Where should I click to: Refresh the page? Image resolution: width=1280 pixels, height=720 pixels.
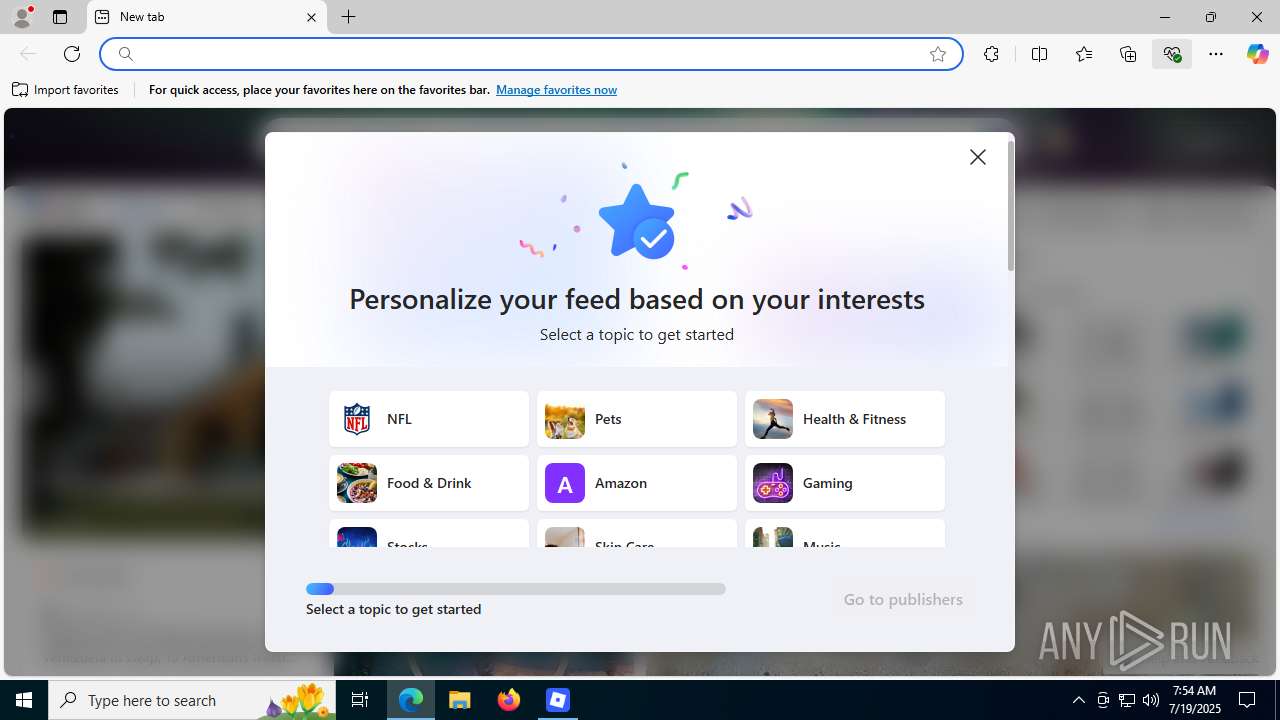point(72,54)
